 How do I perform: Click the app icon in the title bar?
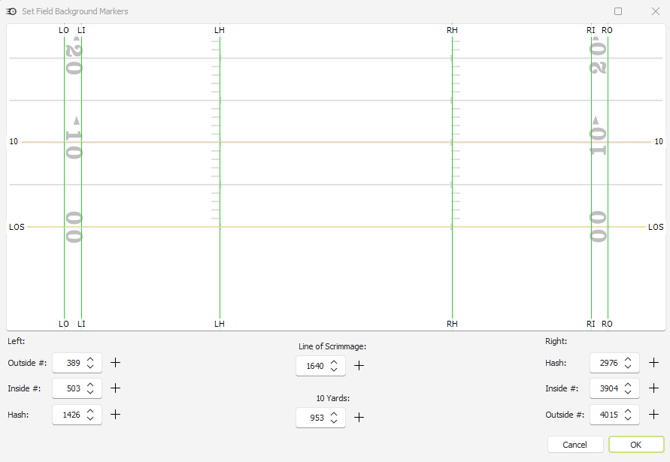(12, 11)
